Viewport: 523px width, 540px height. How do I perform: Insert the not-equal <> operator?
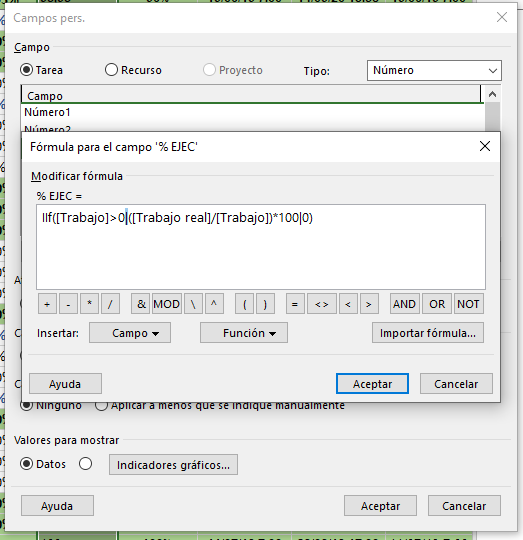coord(322,304)
